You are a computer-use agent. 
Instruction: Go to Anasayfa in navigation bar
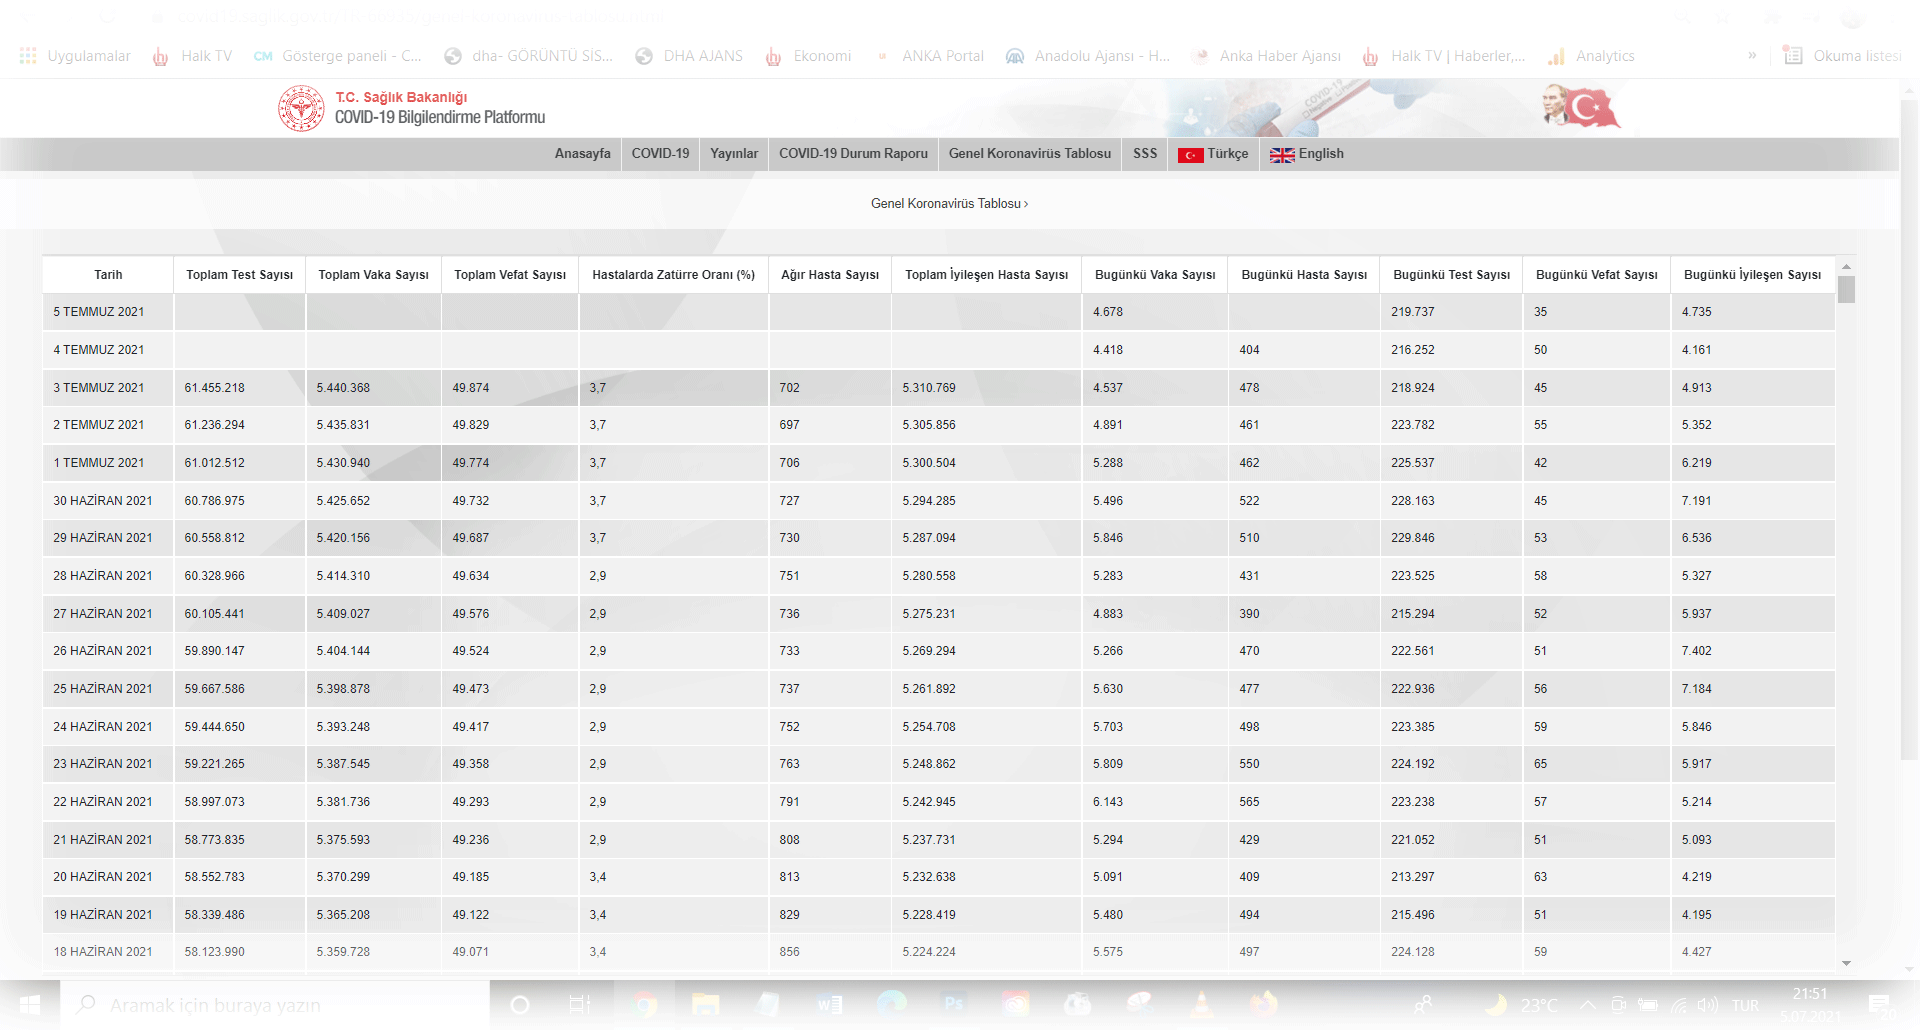(x=582, y=154)
